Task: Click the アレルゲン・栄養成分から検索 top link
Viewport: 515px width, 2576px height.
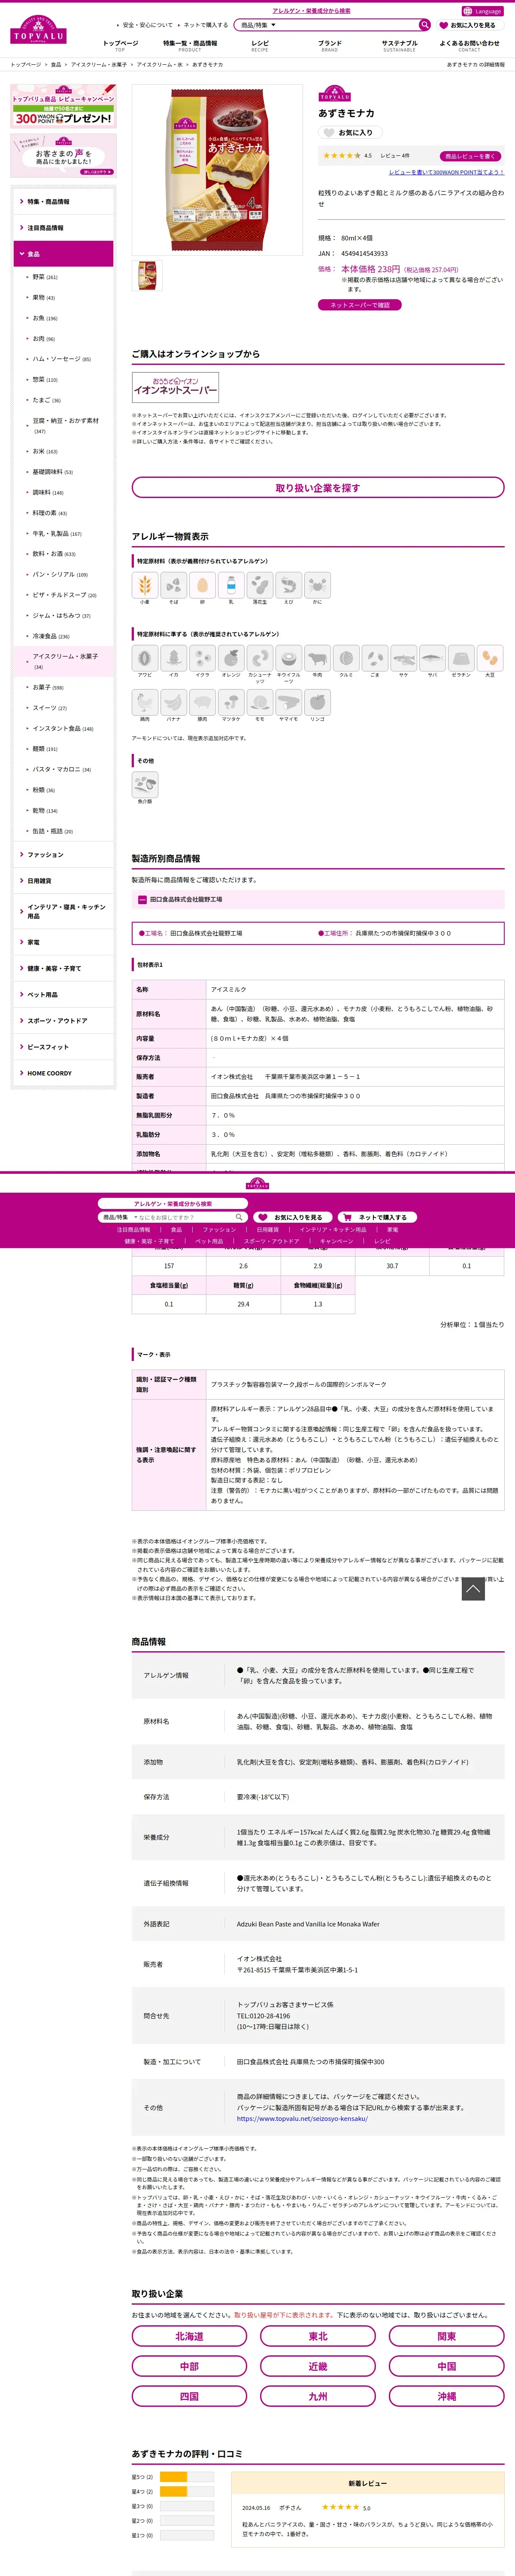Action: click(x=311, y=11)
